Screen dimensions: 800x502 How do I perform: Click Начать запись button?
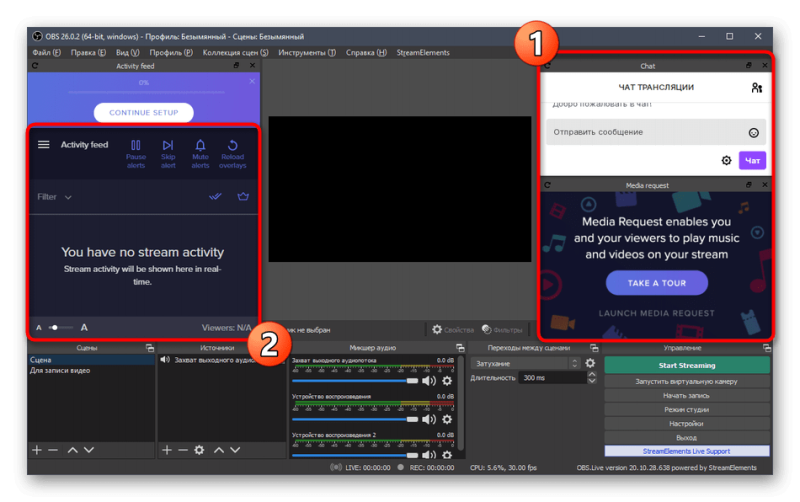click(x=687, y=395)
